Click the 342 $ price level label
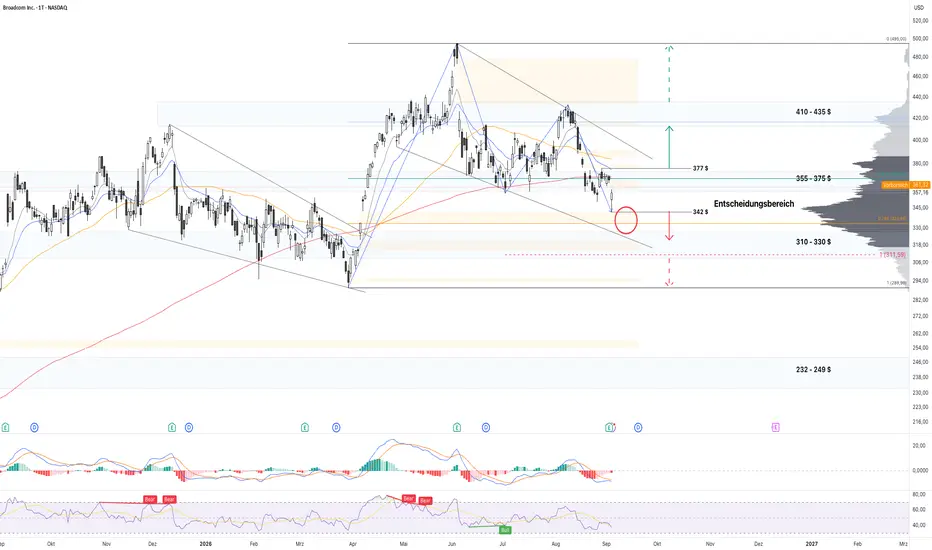 (700, 212)
